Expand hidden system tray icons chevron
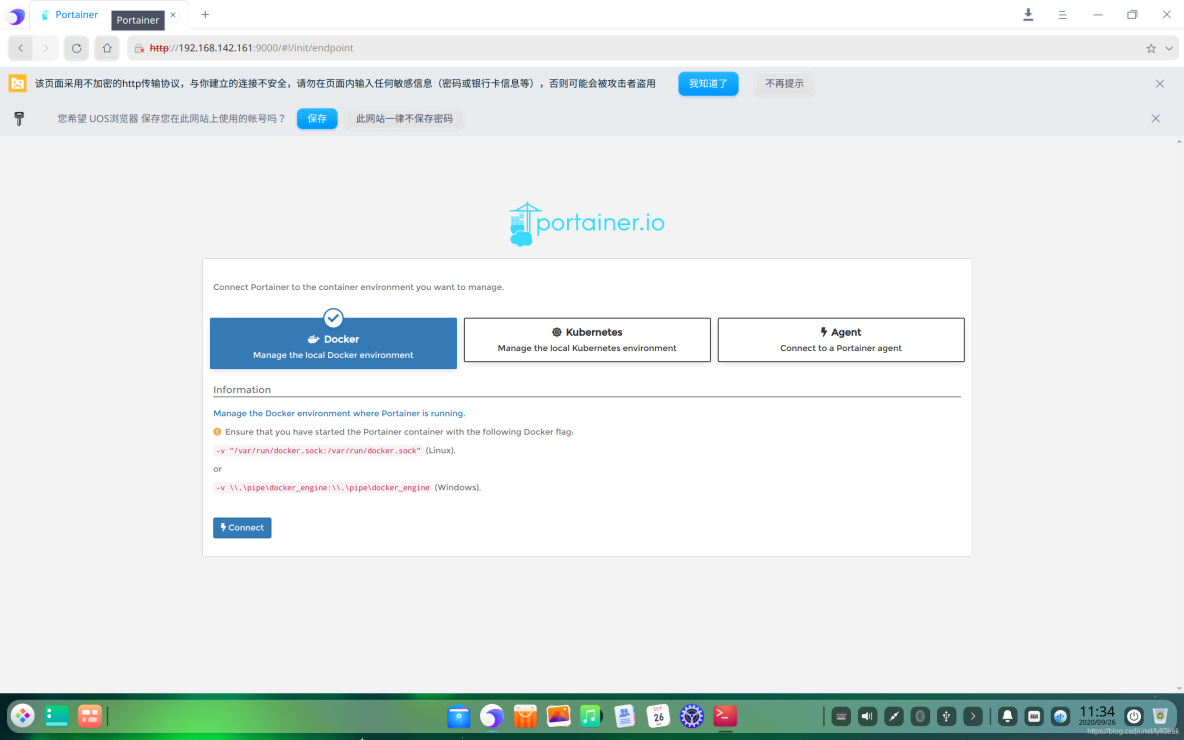Image resolution: width=1184 pixels, height=740 pixels. 971,715
